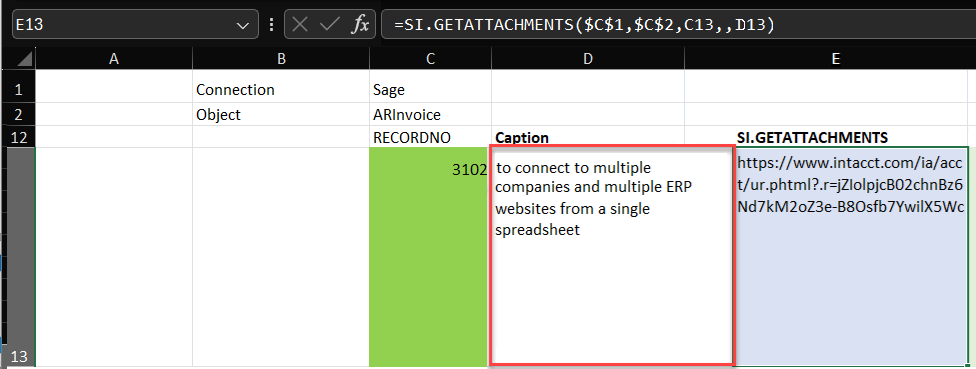This screenshot has width=976, height=369.
Task: Click the Cancel X icon in formula bar
Action: [300, 25]
